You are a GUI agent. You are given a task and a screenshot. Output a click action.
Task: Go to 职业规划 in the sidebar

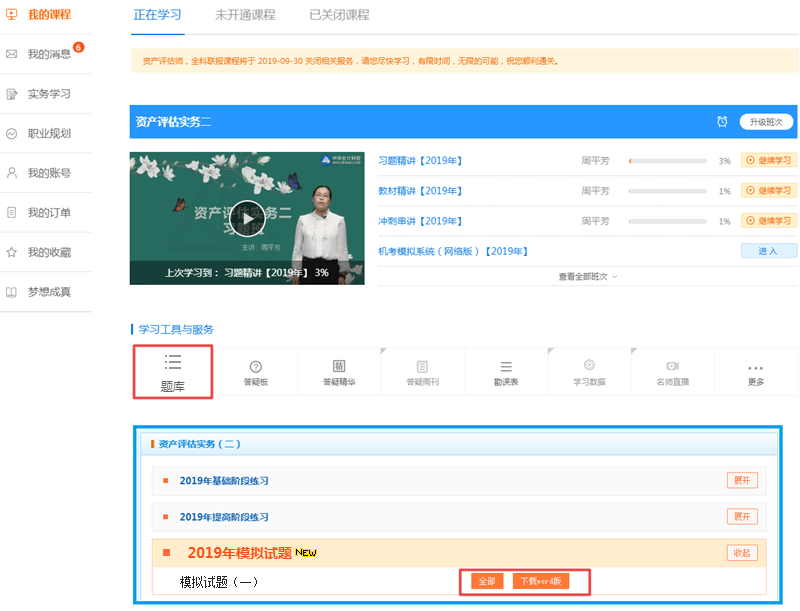click(49, 133)
